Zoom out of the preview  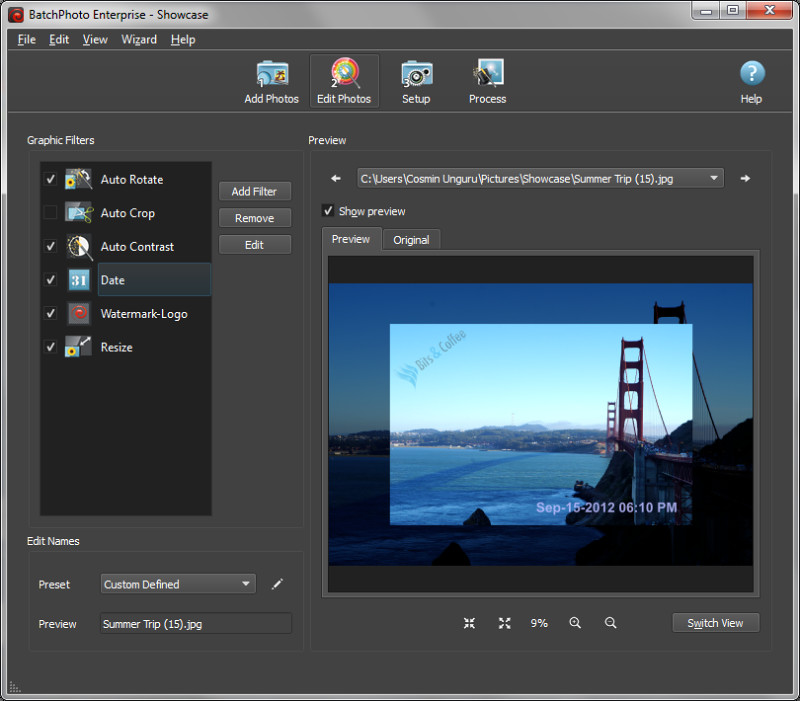pos(611,623)
